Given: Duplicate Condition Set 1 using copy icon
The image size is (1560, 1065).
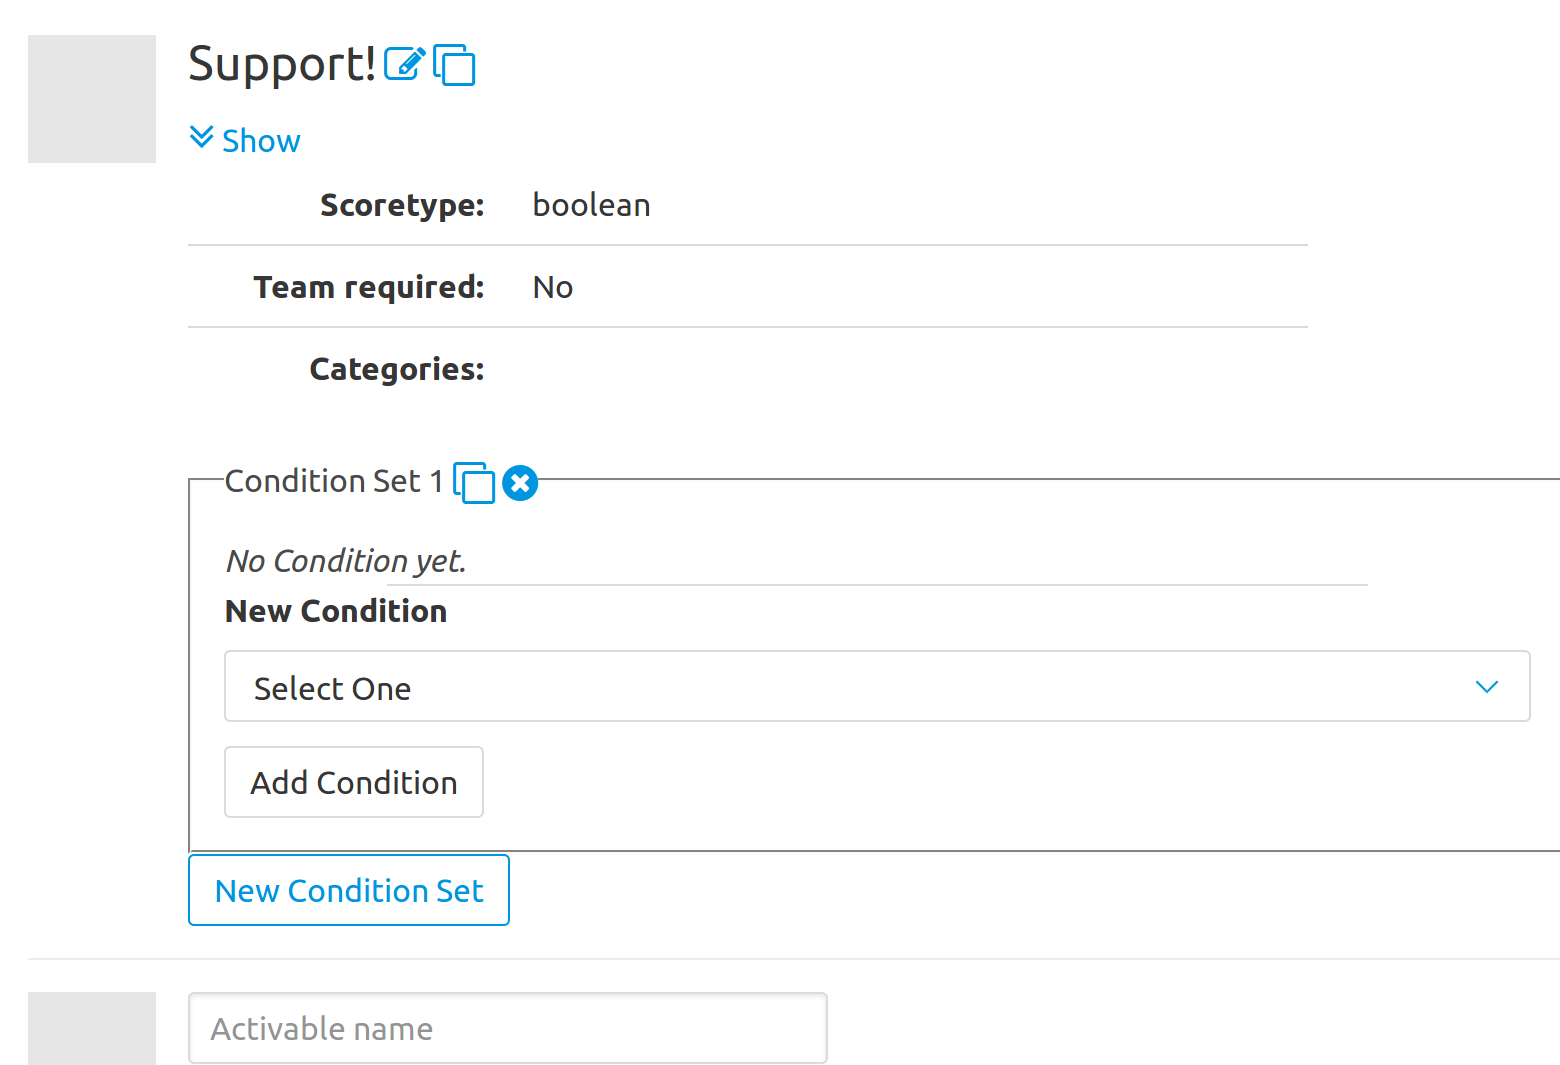Looking at the screenshot, I should (474, 483).
